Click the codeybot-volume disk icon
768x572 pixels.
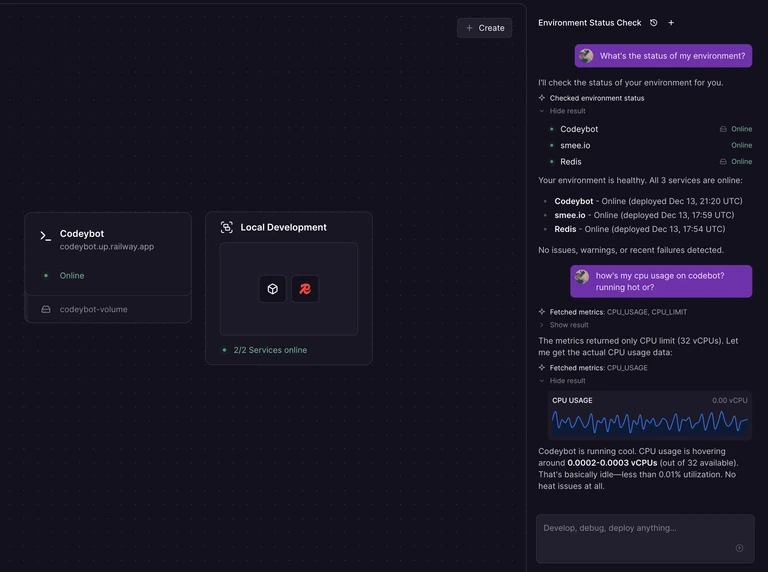tap(46, 309)
